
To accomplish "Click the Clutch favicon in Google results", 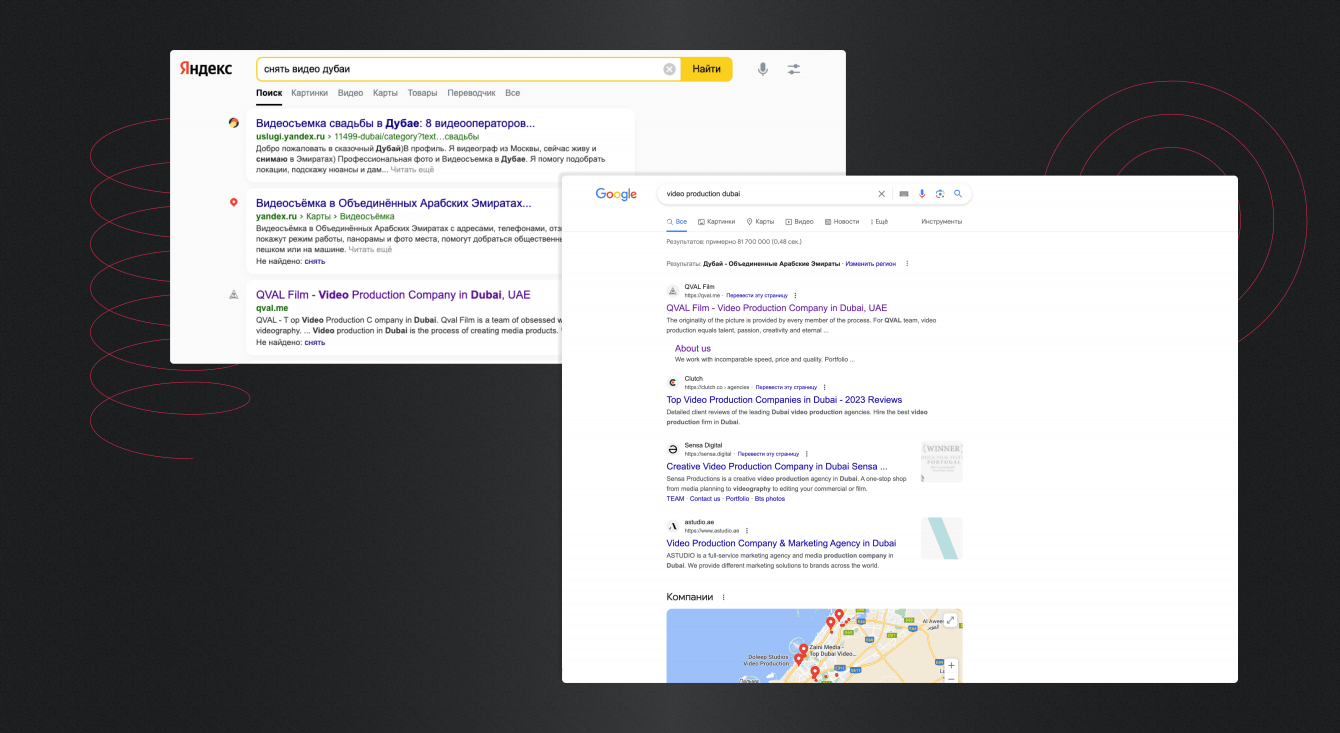I will pyautogui.click(x=673, y=383).
